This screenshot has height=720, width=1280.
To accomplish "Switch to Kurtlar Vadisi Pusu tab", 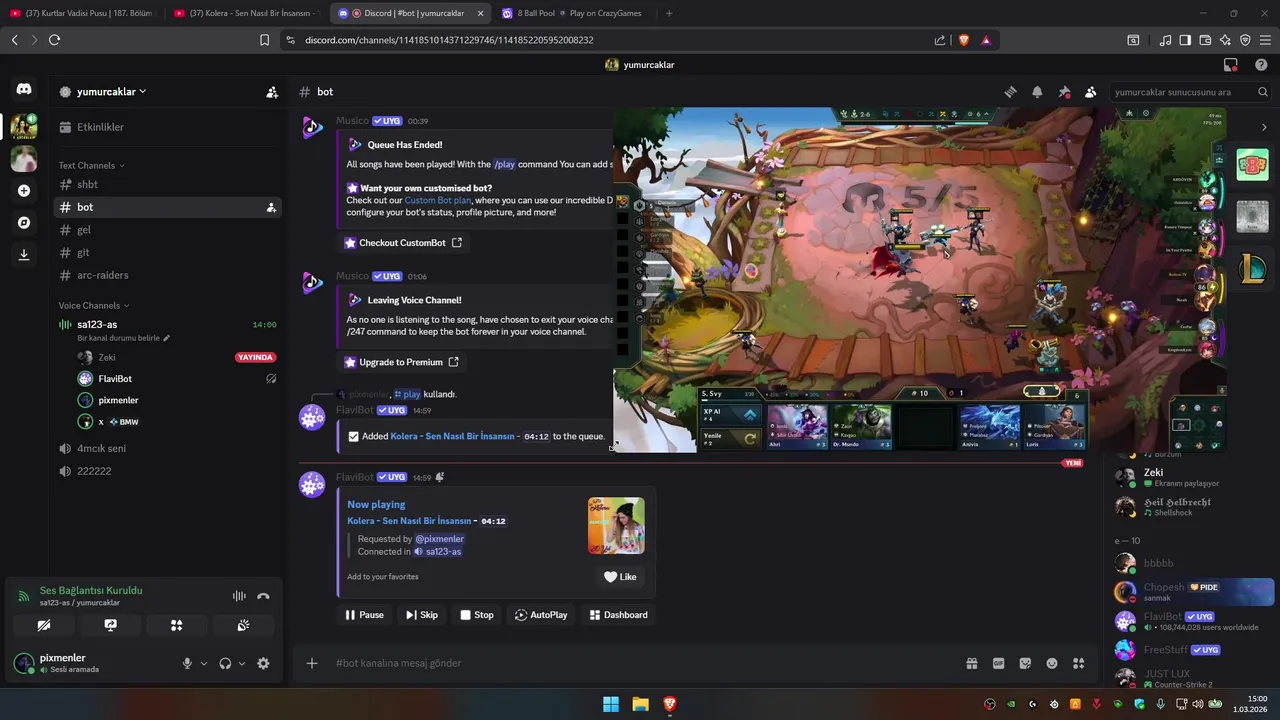I will click(84, 13).
